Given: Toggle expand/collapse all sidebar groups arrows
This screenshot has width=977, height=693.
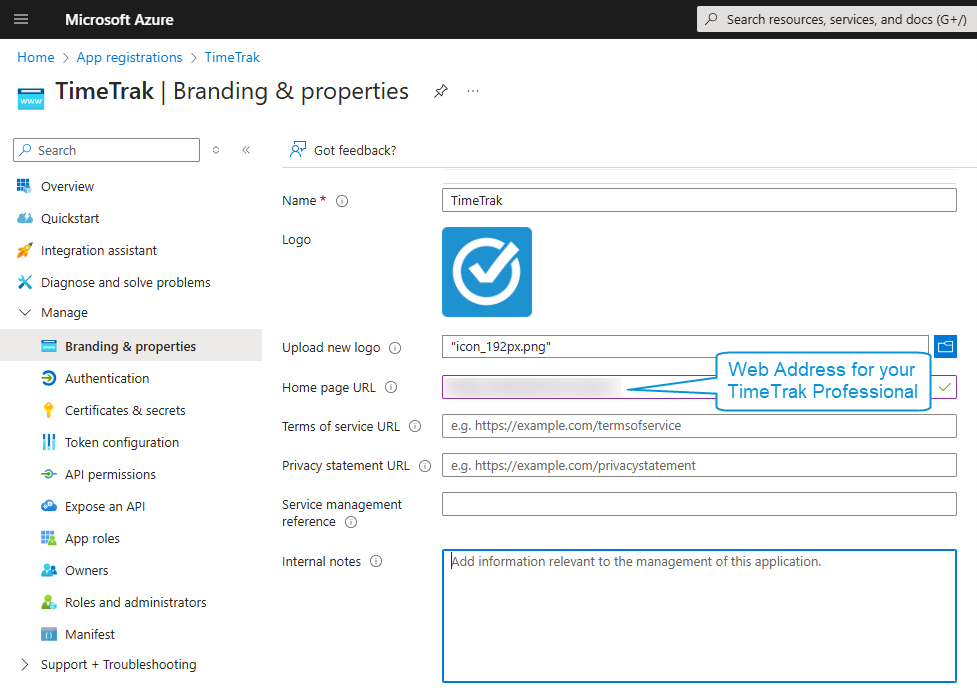Looking at the screenshot, I should pos(216,150).
